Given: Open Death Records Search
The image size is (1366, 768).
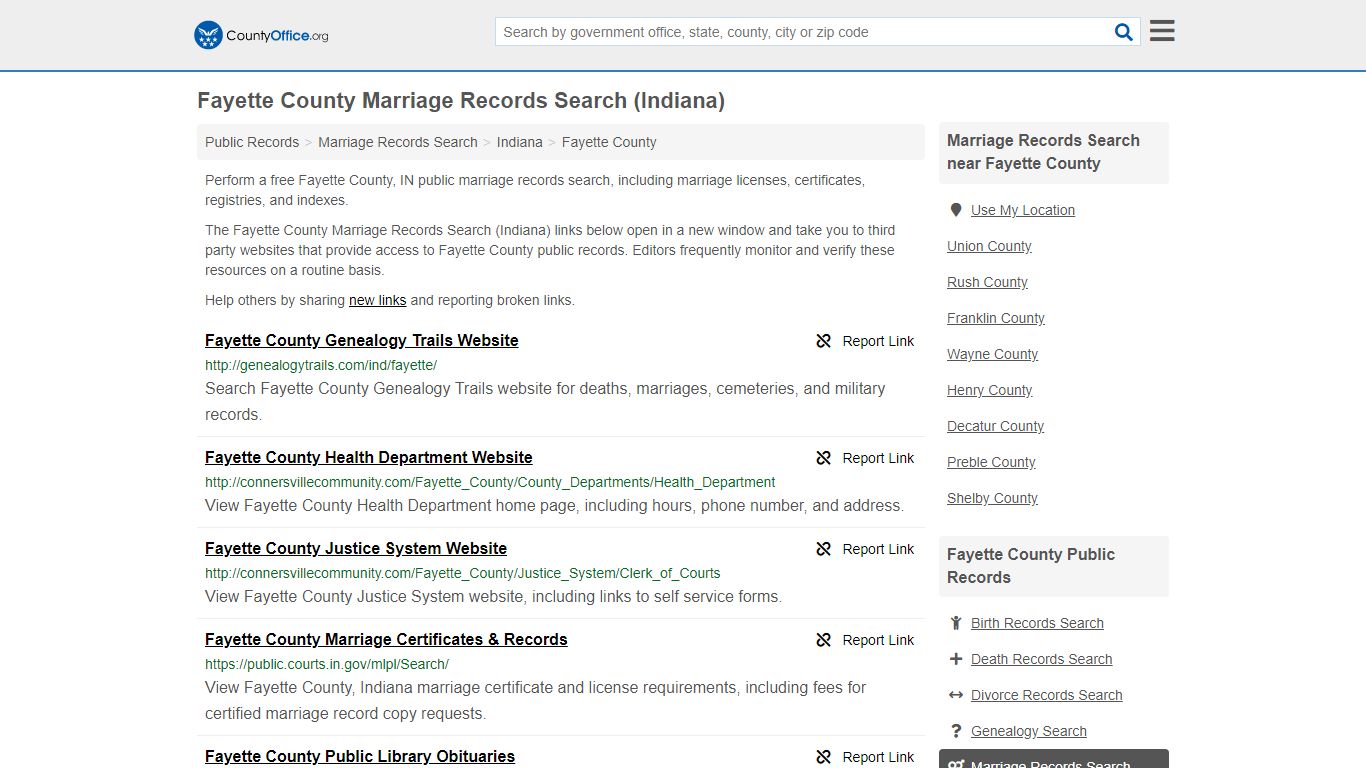Looking at the screenshot, I should (x=1041, y=659).
